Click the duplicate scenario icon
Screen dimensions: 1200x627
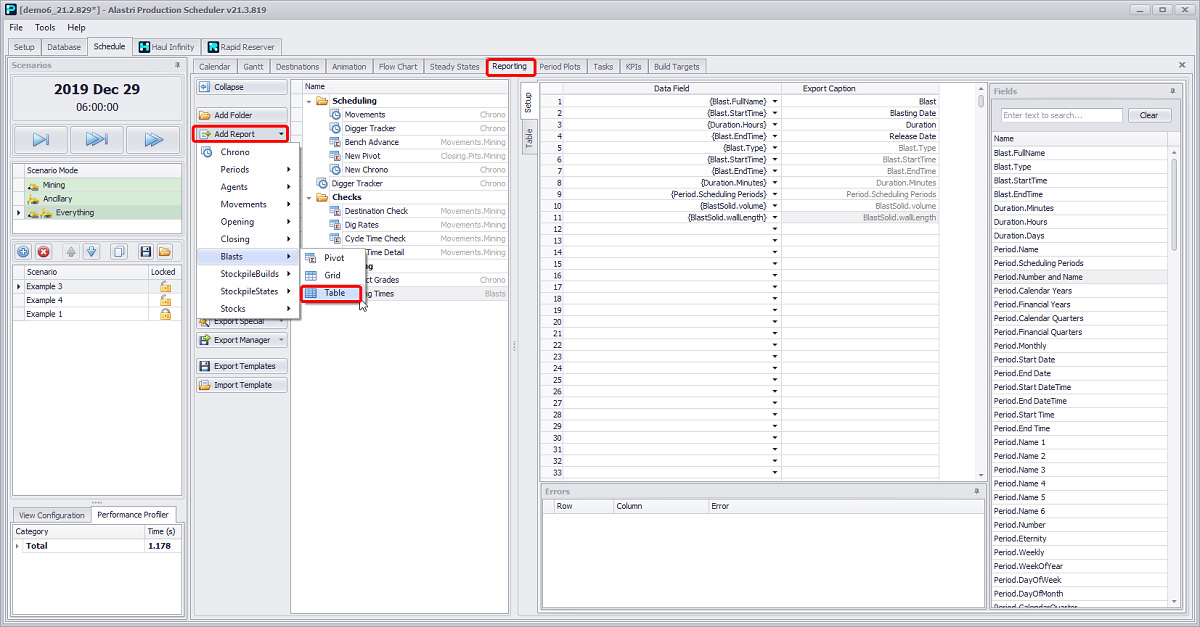pos(120,252)
